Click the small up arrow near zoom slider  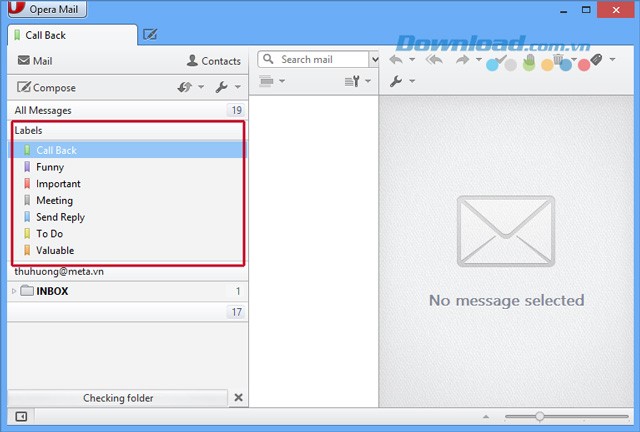(486, 416)
